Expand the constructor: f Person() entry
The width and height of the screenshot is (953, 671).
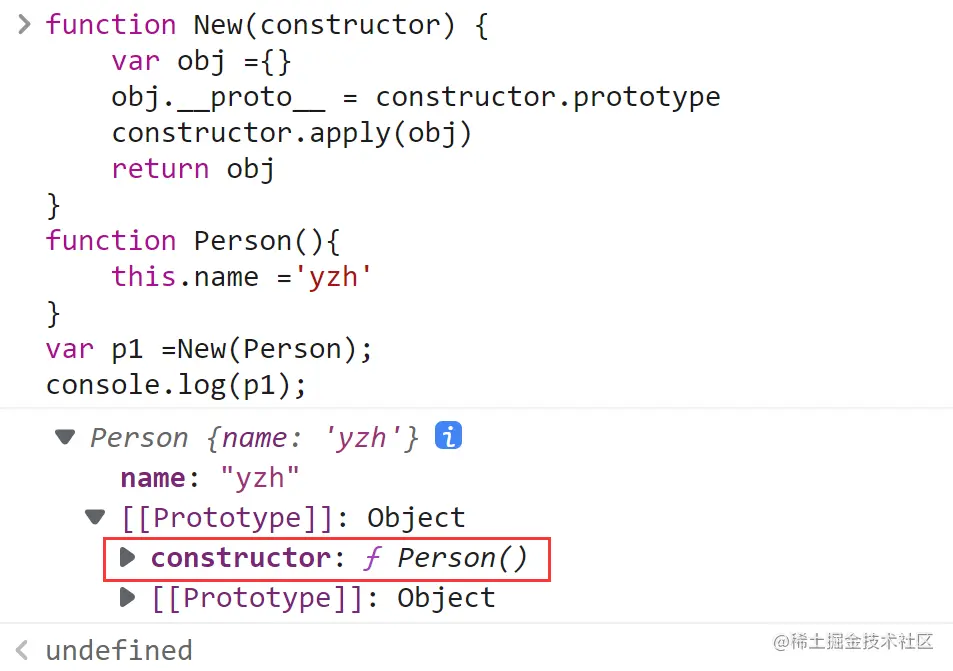click(127, 557)
